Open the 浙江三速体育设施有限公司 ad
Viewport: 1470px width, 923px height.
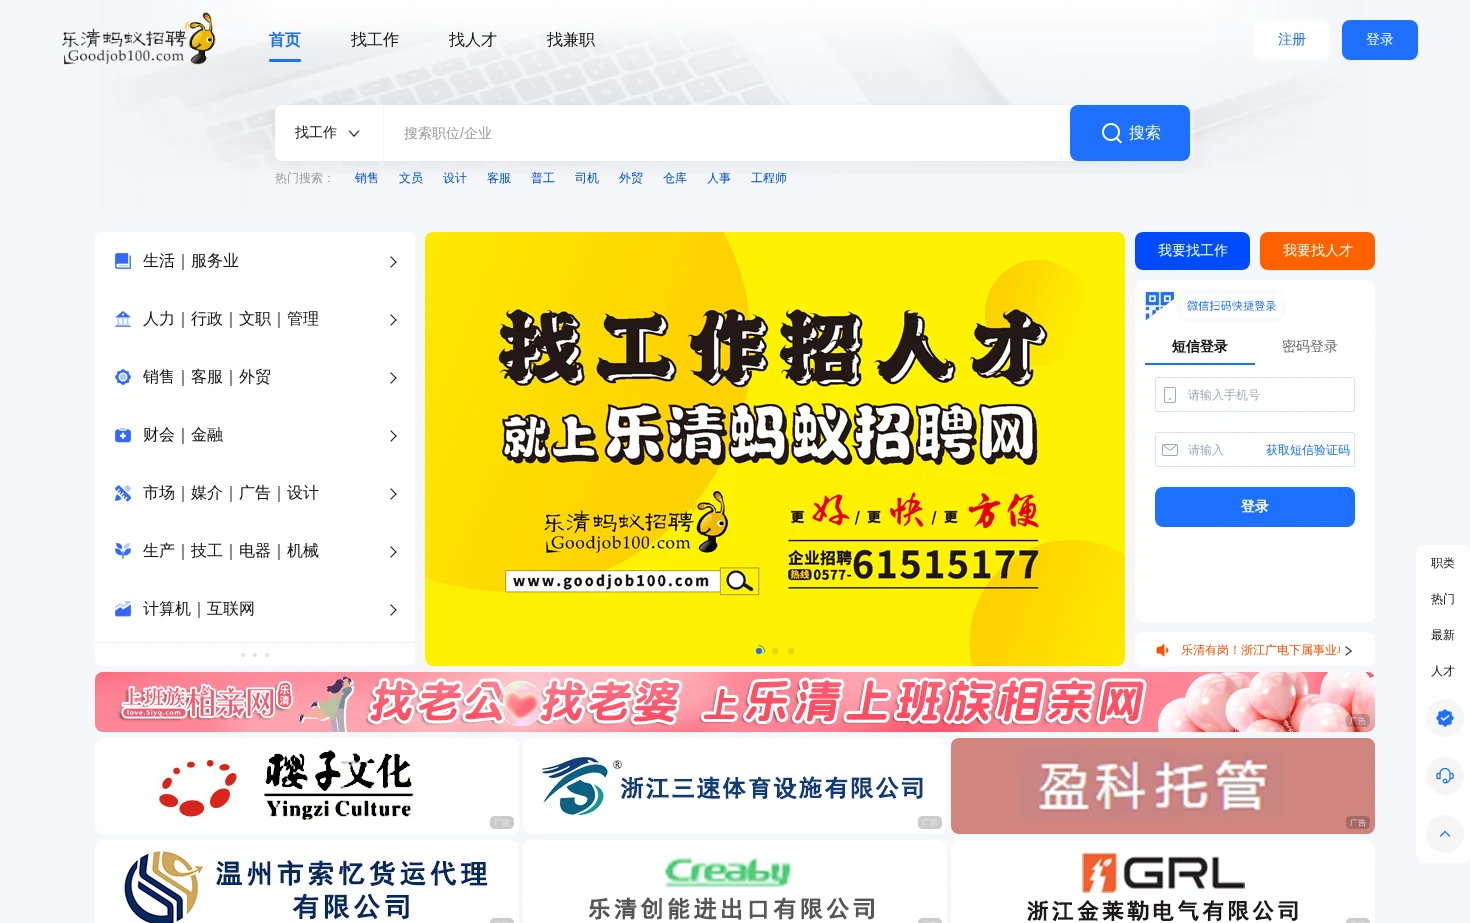735,786
